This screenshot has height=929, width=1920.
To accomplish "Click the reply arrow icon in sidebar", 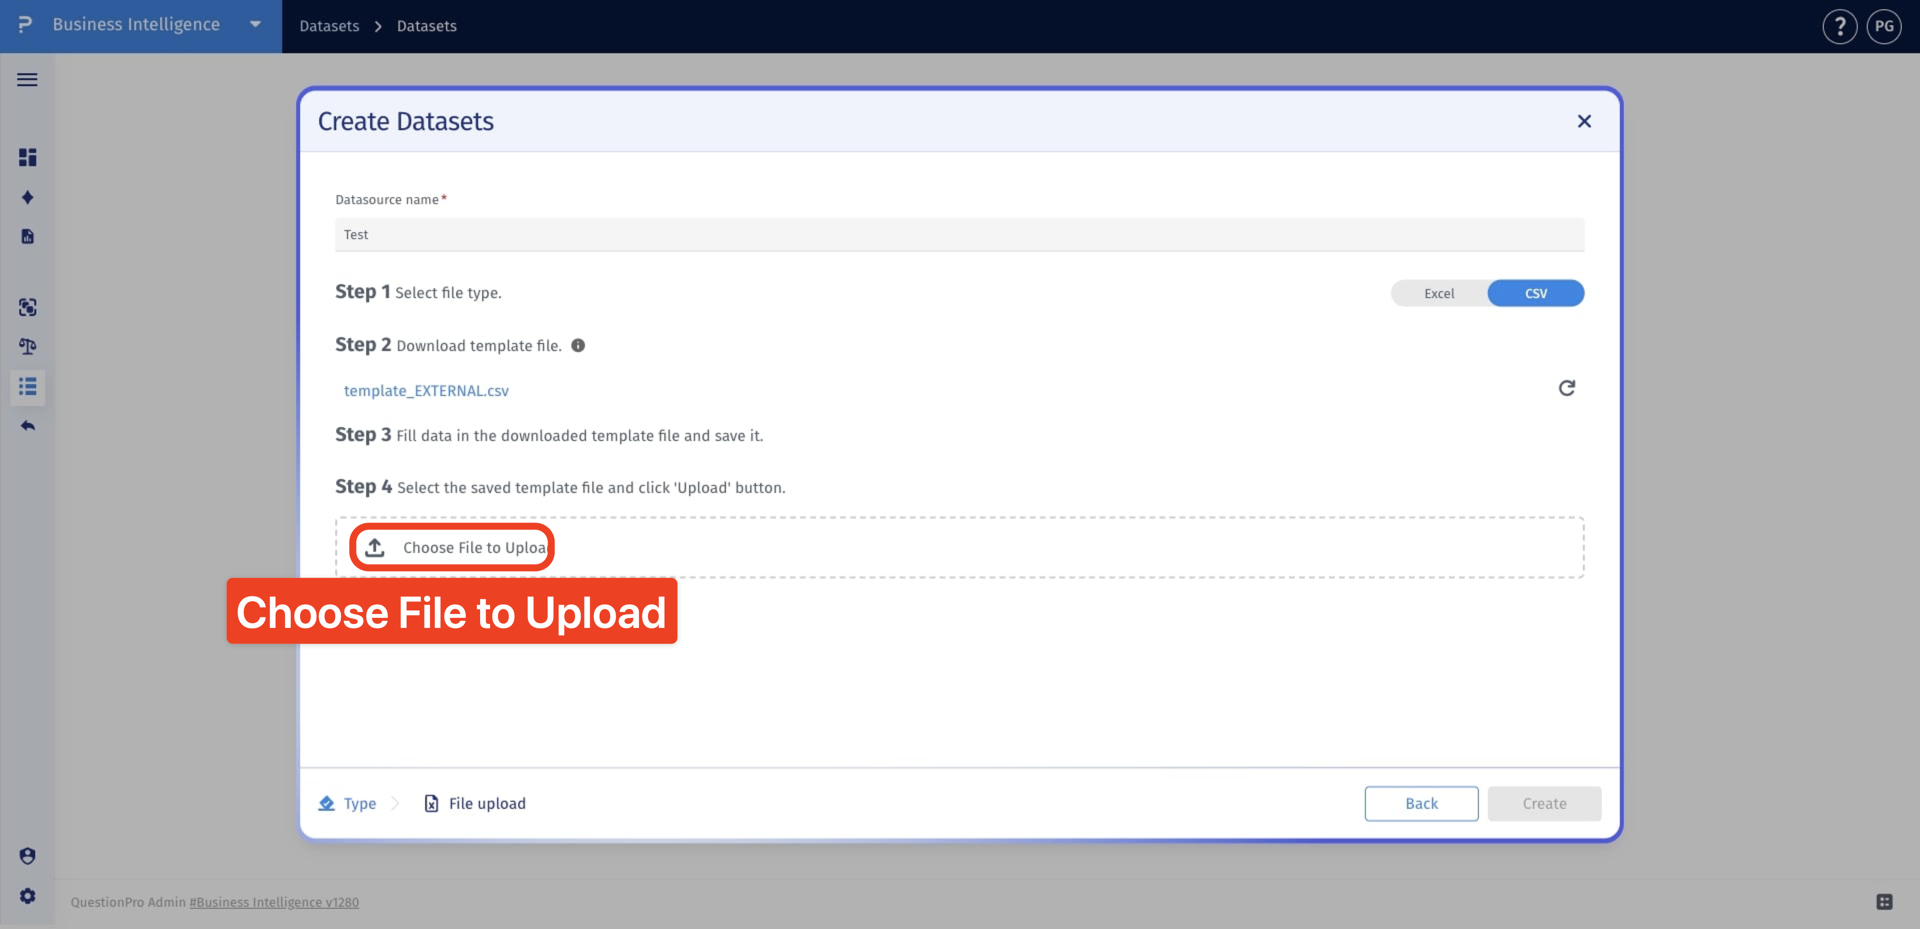I will pyautogui.click(x=27, y=426).
